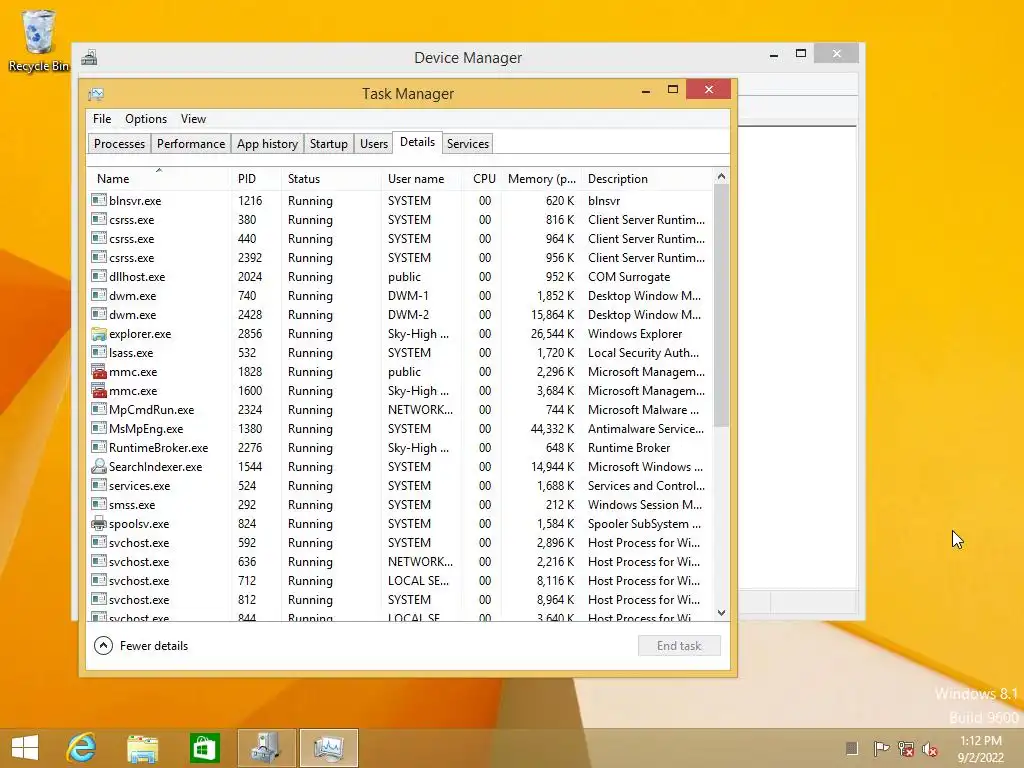The width and height of the screenshot is (1024, 768).
Task: Switch to the App history tab
Action: [x=267, y=144]
